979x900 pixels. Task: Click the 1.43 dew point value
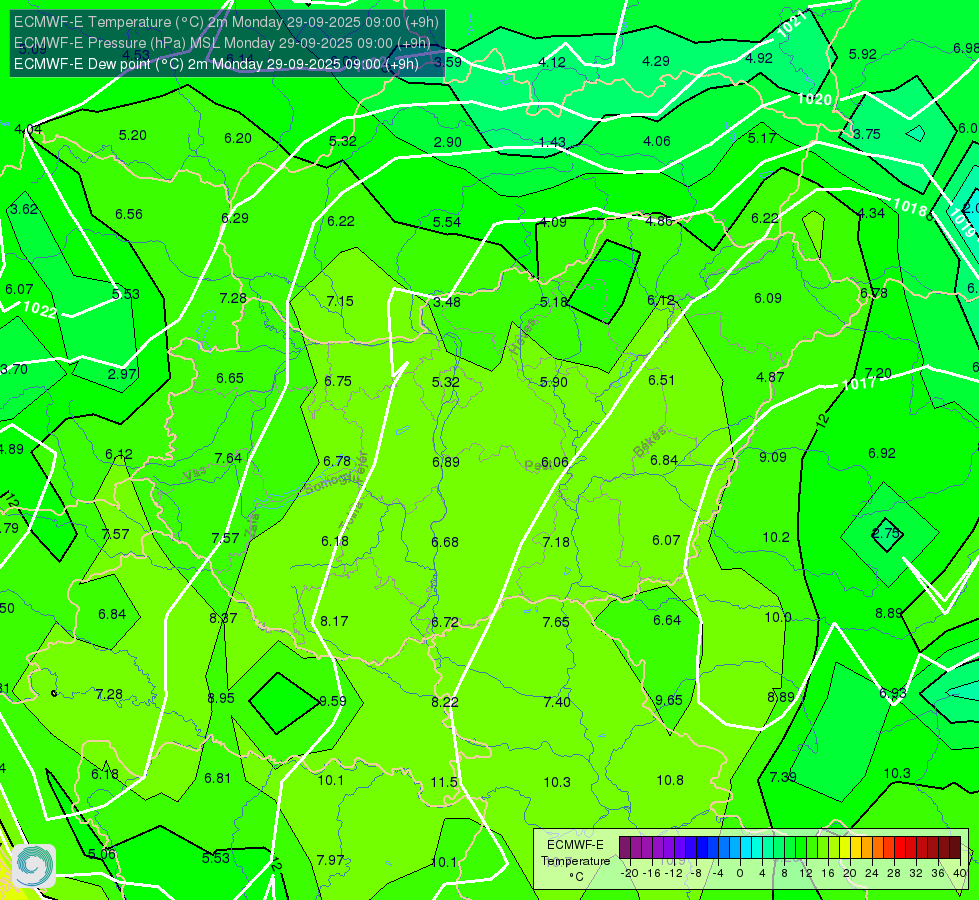(552, 142)
